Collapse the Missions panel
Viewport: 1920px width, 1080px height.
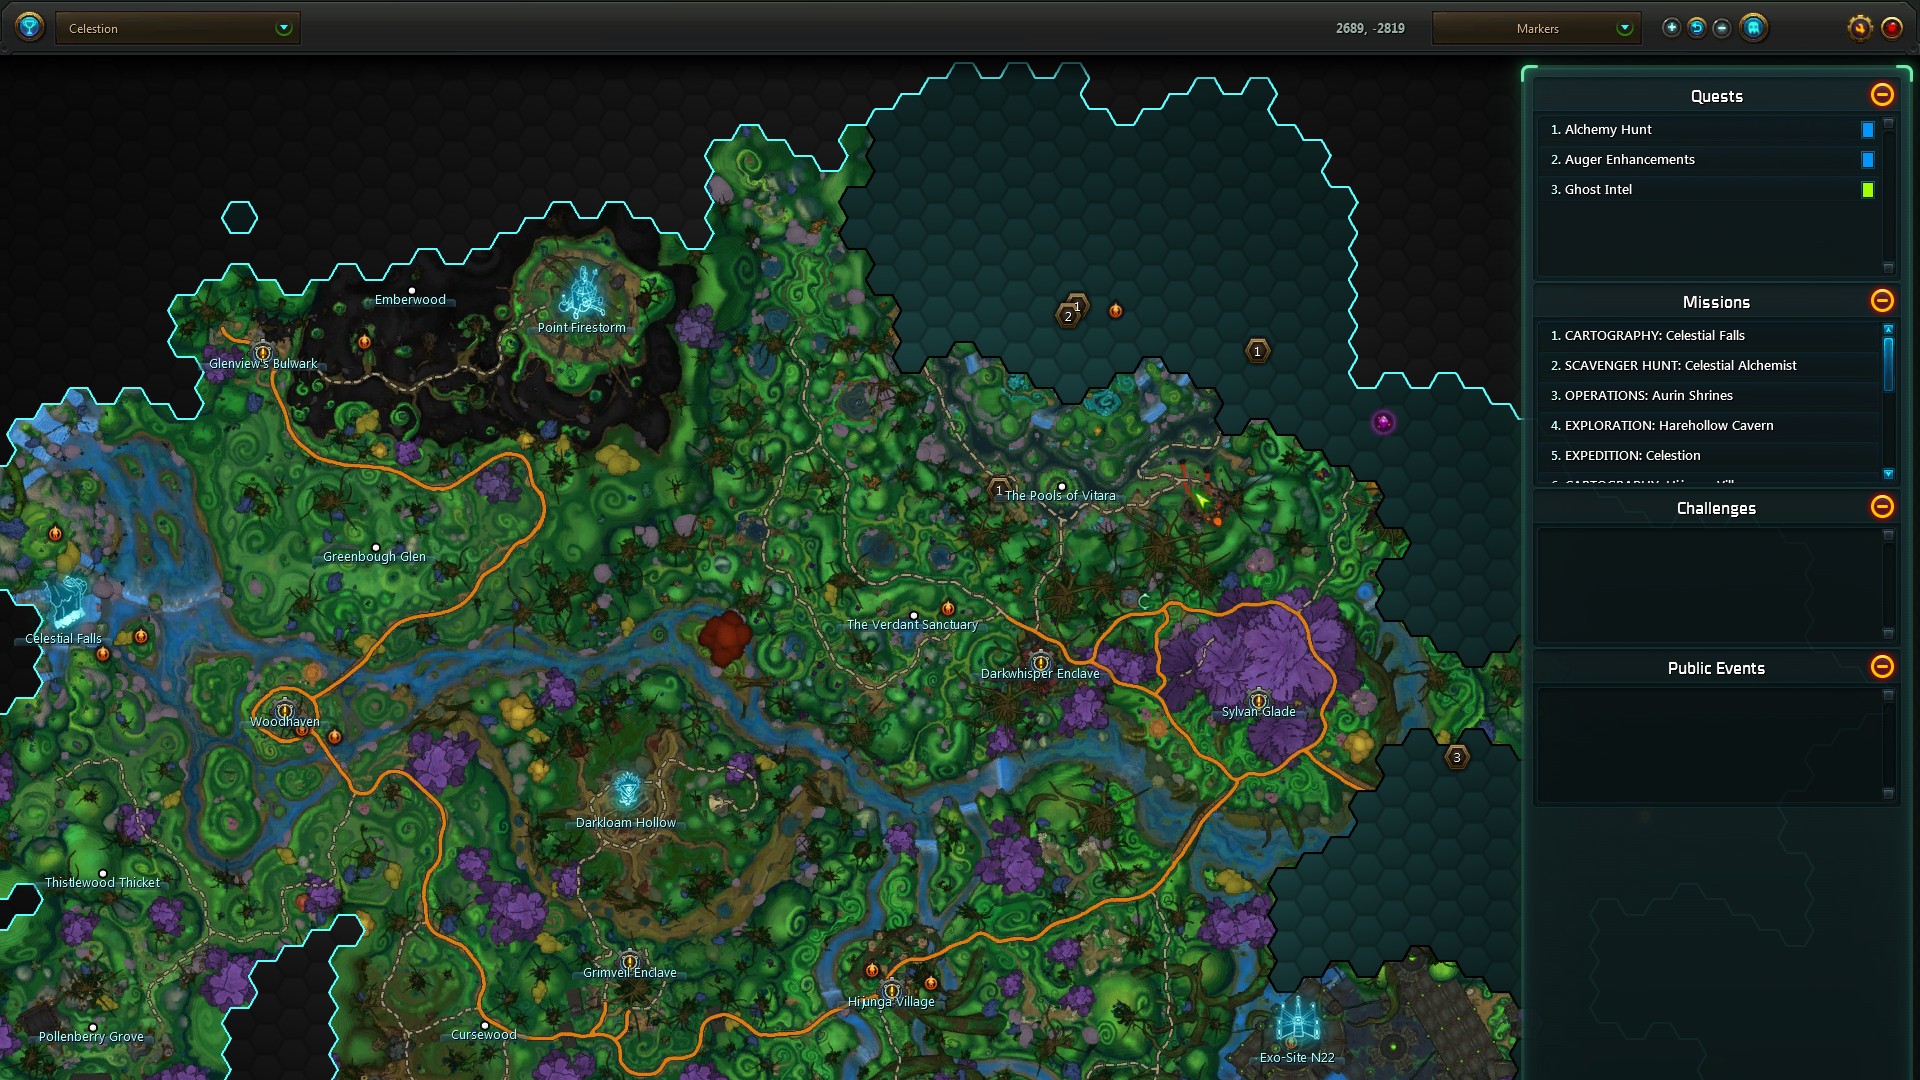[x=1882, y=301]
